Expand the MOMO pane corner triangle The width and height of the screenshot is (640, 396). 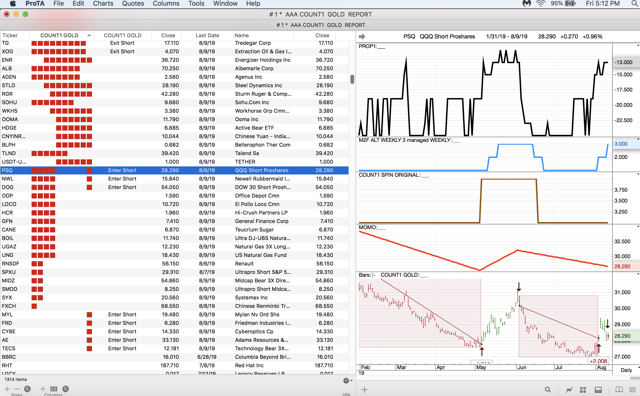coord(638,226)
